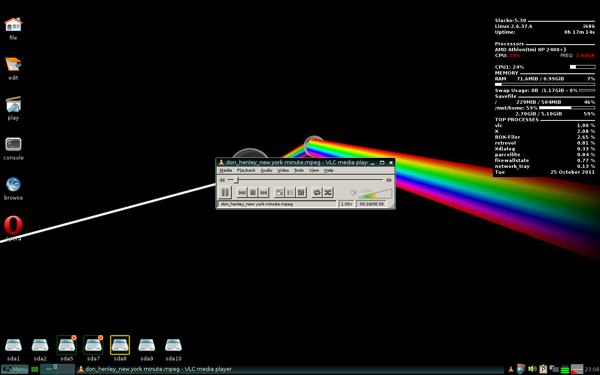Viewport: 600px width, 375px height.
Task: Mute audio via VLC speaker icon
Action: (x=354, y=192)
